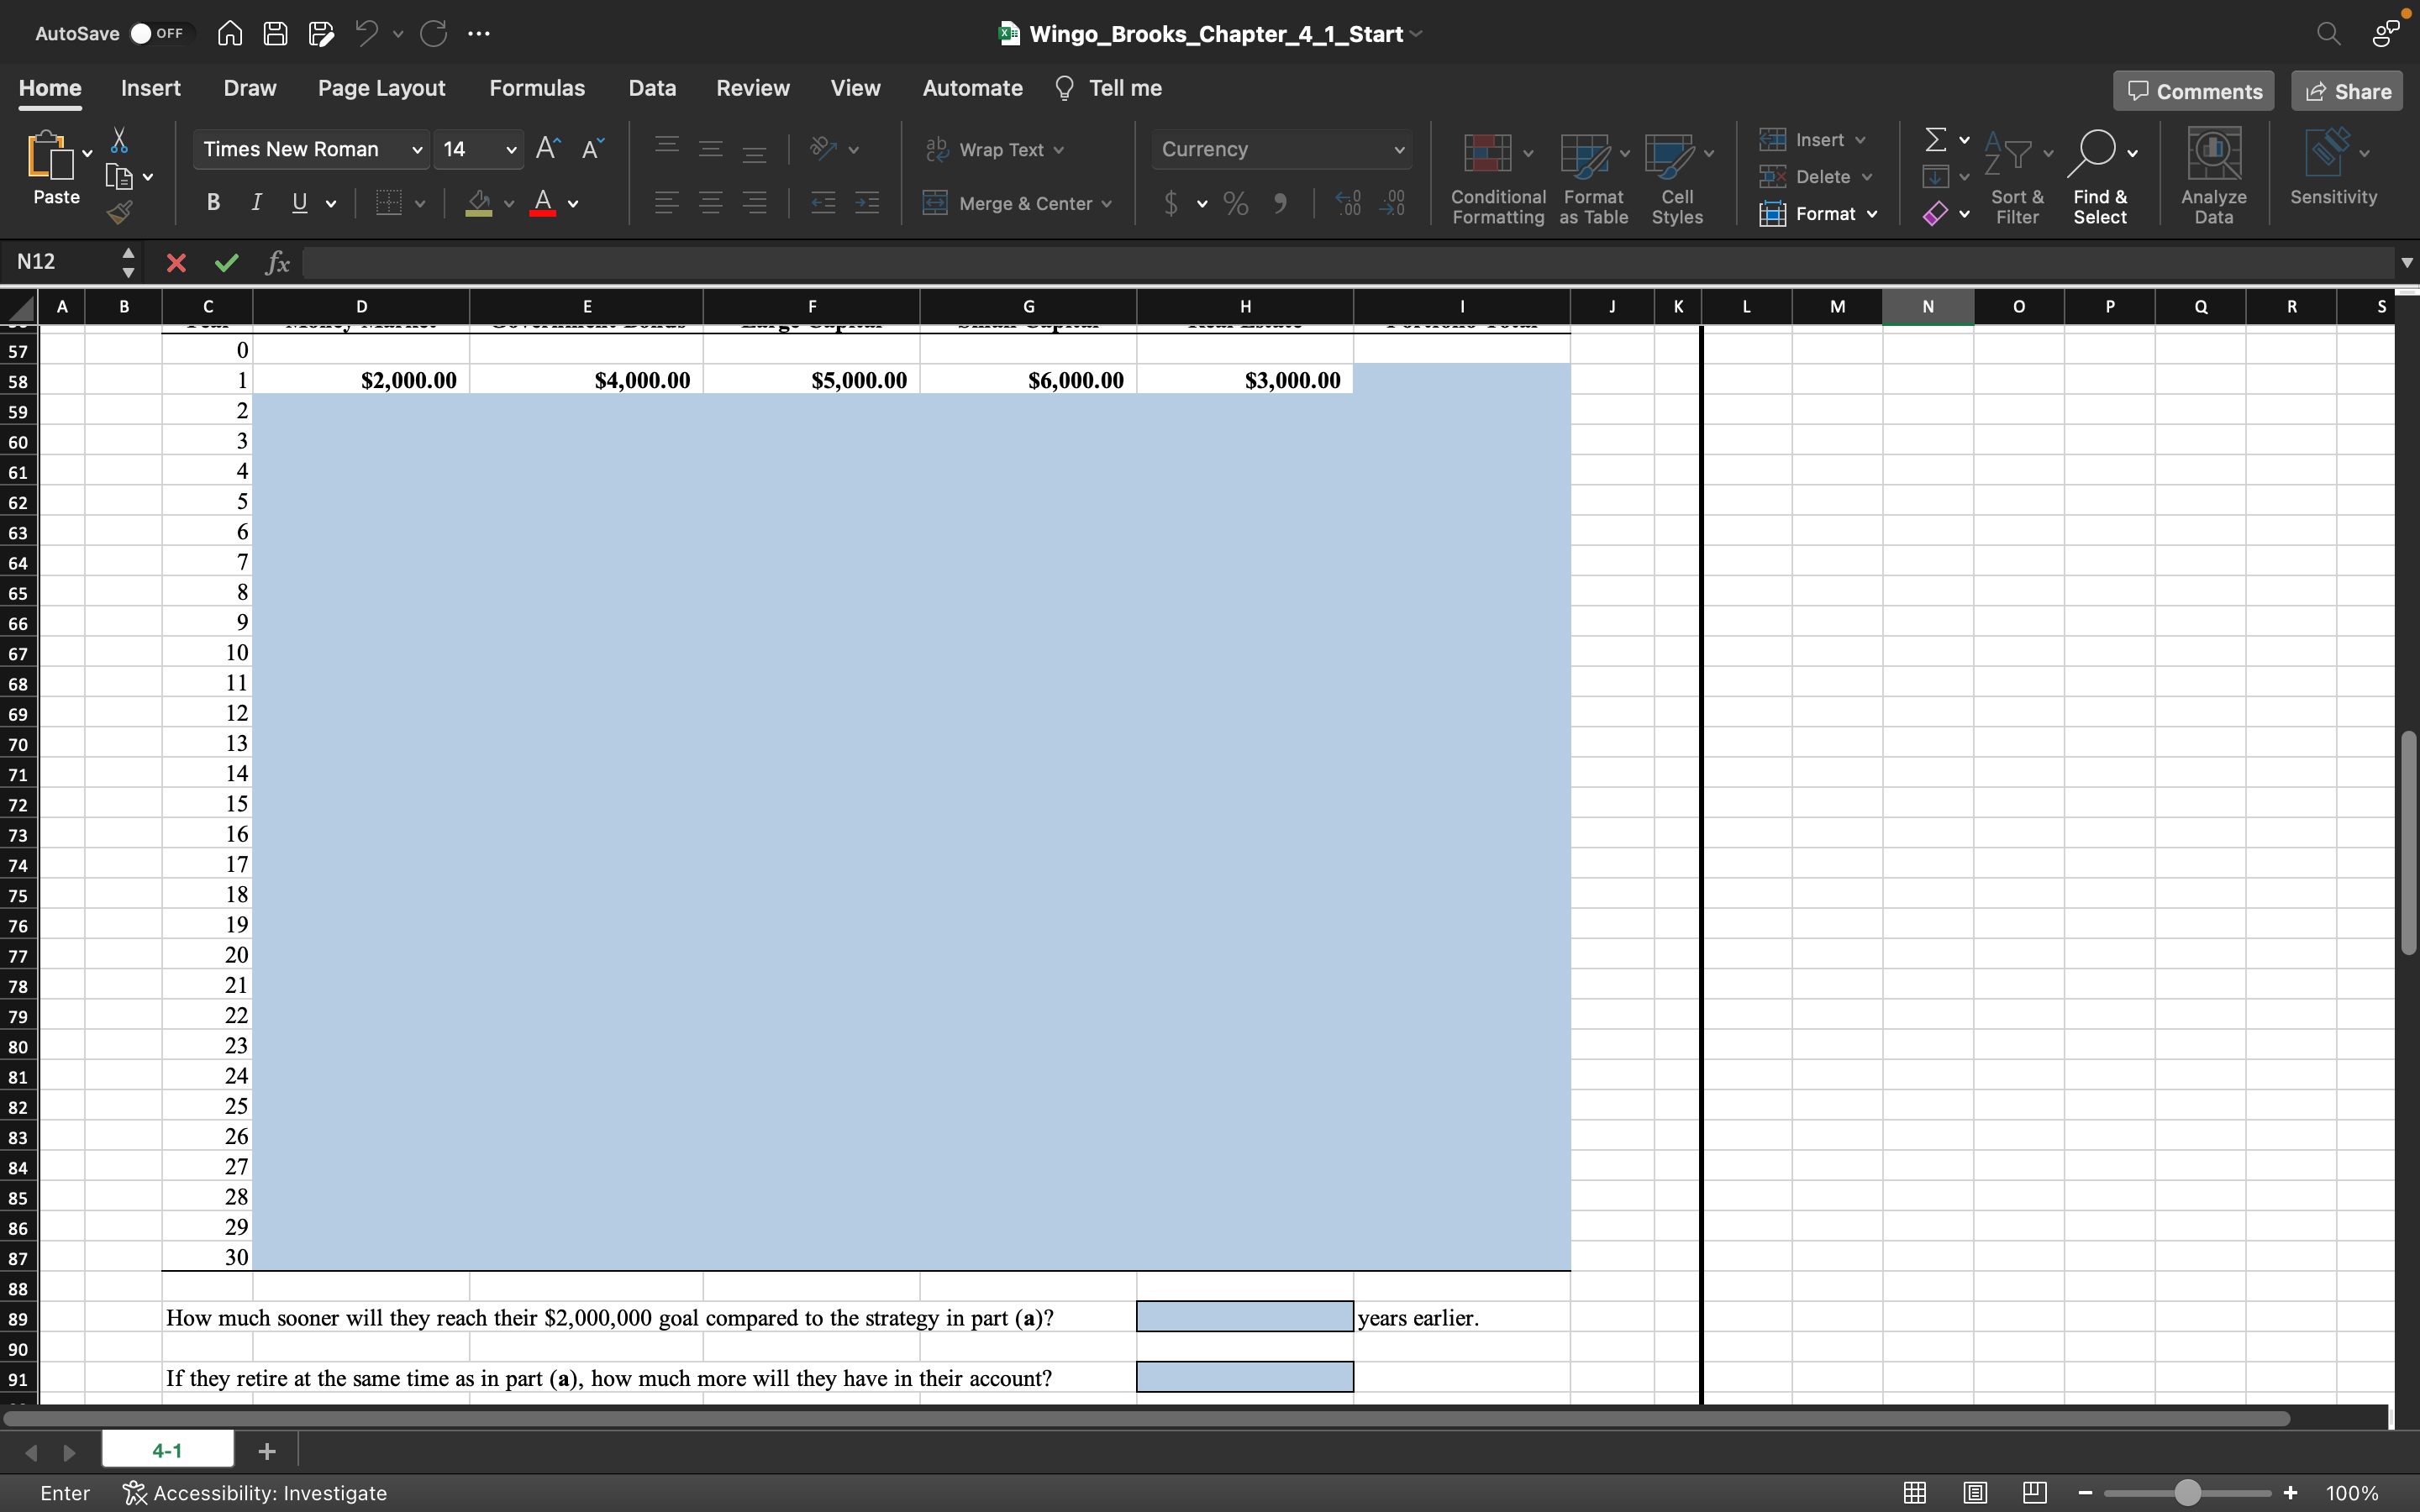
Task: Open Conditional Formatting options
Action: pos(1494,176)
